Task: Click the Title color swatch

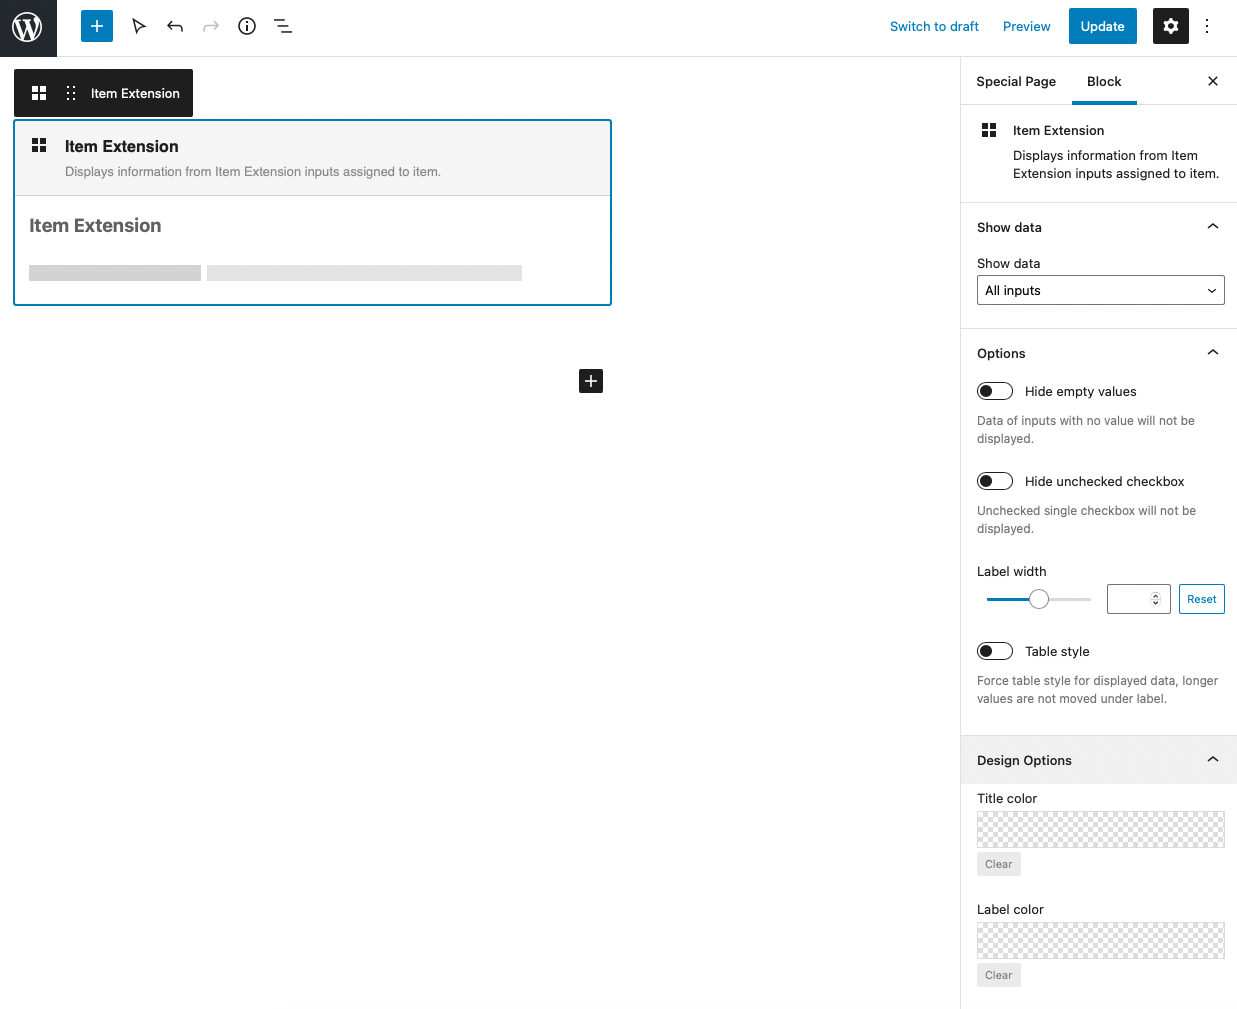Action: point(1100,829)
